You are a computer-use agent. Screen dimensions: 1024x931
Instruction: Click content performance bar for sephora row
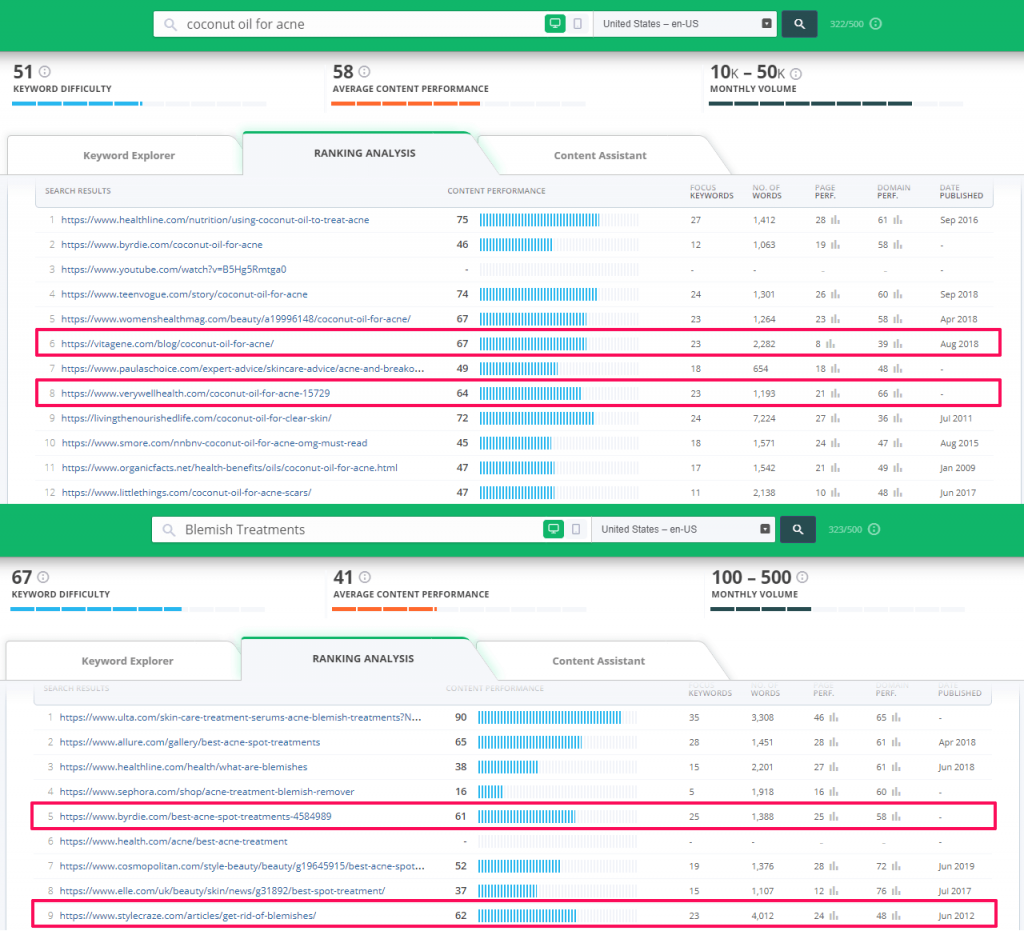(557, 792)
